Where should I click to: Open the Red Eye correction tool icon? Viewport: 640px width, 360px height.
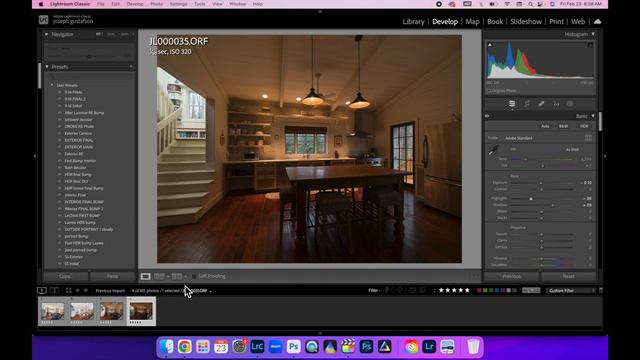(556, 104)
